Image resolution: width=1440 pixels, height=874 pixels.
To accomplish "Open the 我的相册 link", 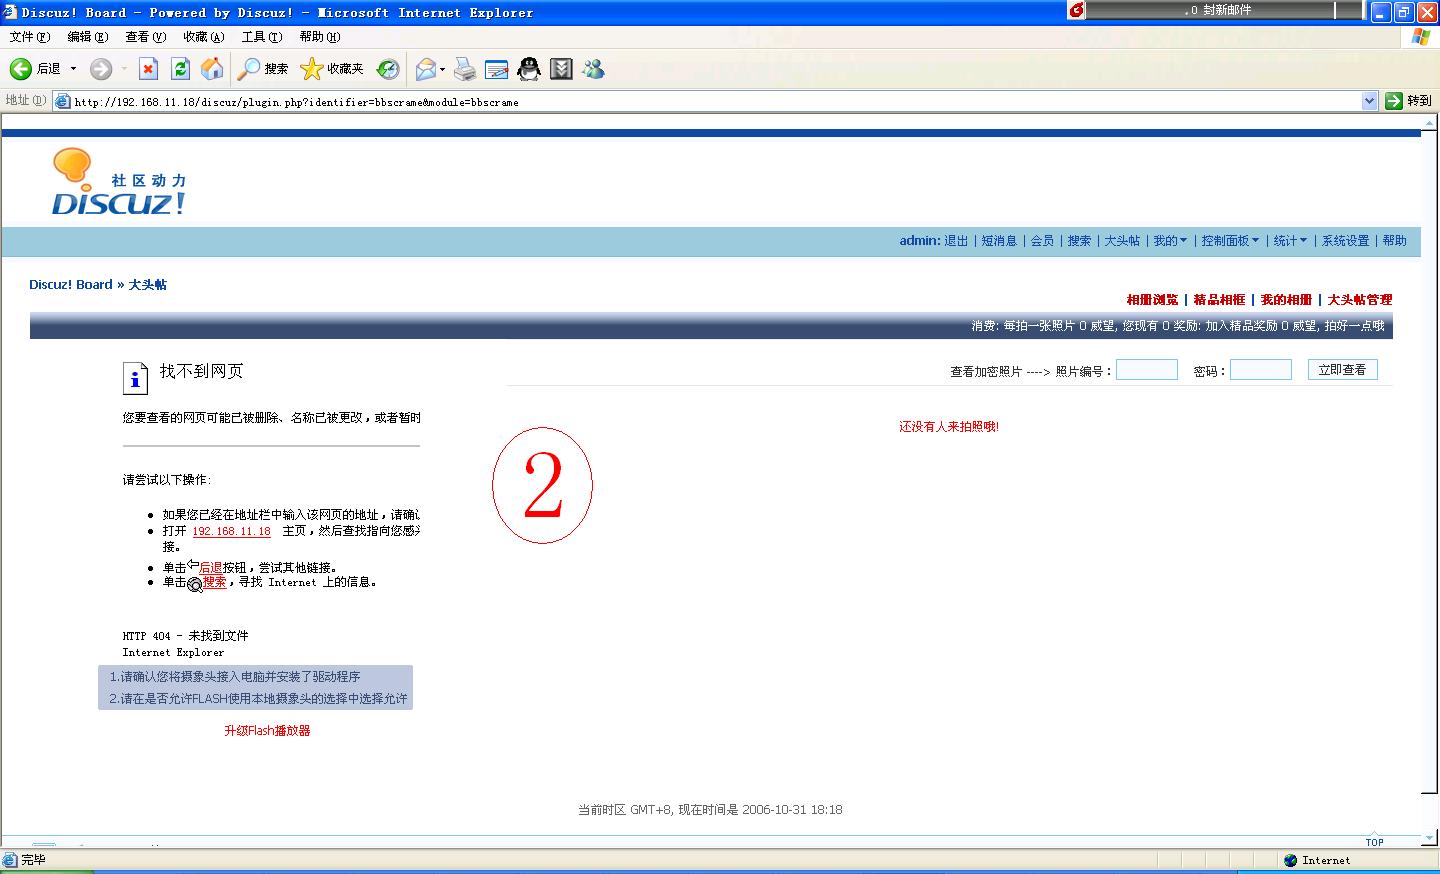I will [1286, 300].
